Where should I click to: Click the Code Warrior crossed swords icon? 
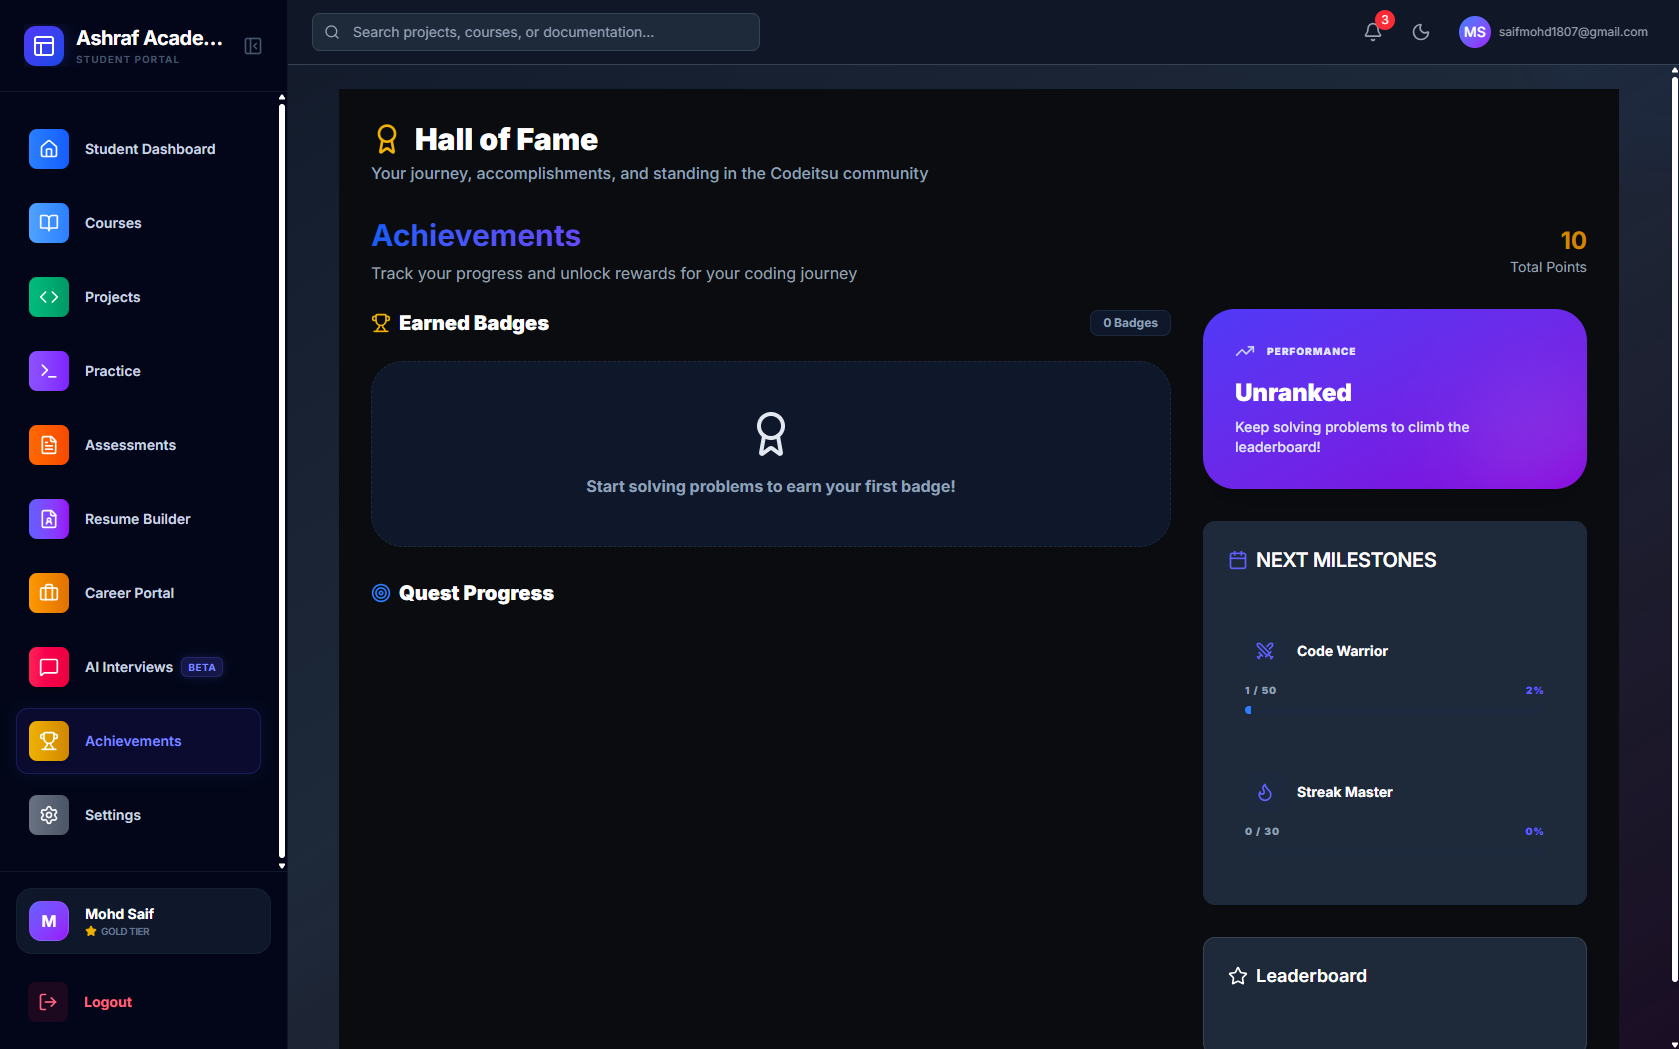coord(1265,651)
